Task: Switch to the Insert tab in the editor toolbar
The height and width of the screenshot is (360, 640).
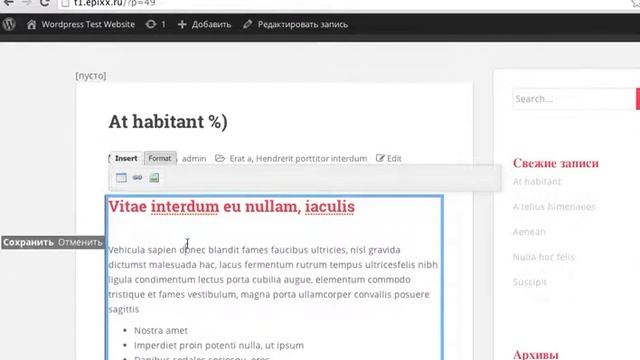Action: tap(126, 158)
